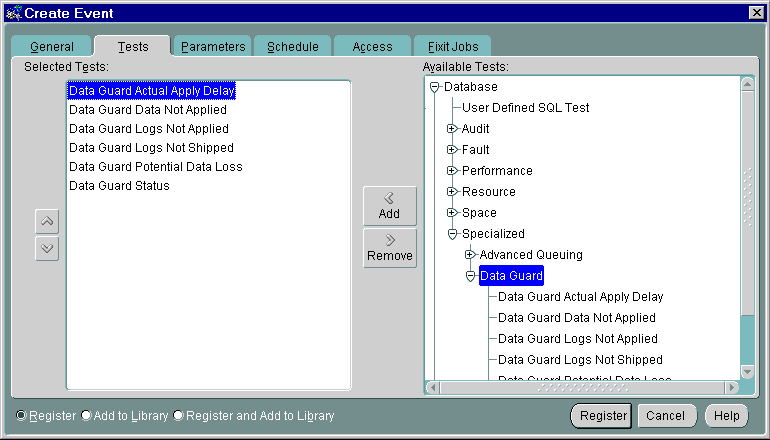The height and width of the screenshot is (440, 770).
Task: Expand the Space tree node
Action: coord(452,213)
